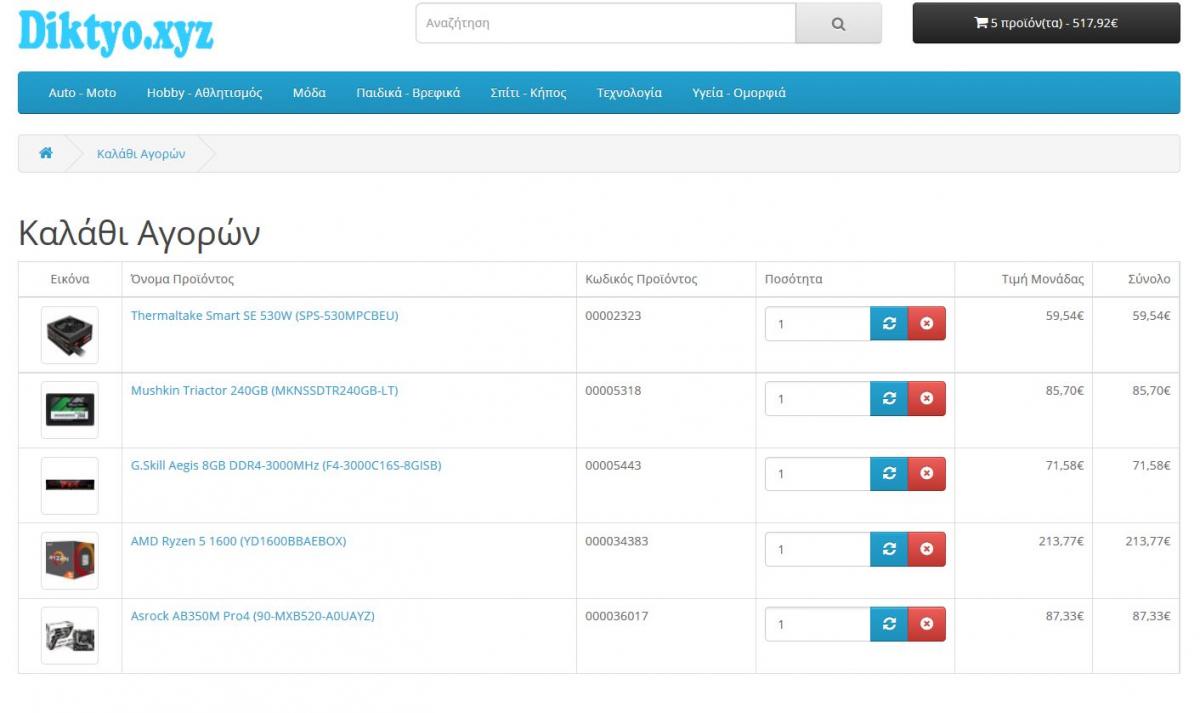
Task: Refresh quantity for Thermaltake Smart SE 530W
Action: [889, 323]
